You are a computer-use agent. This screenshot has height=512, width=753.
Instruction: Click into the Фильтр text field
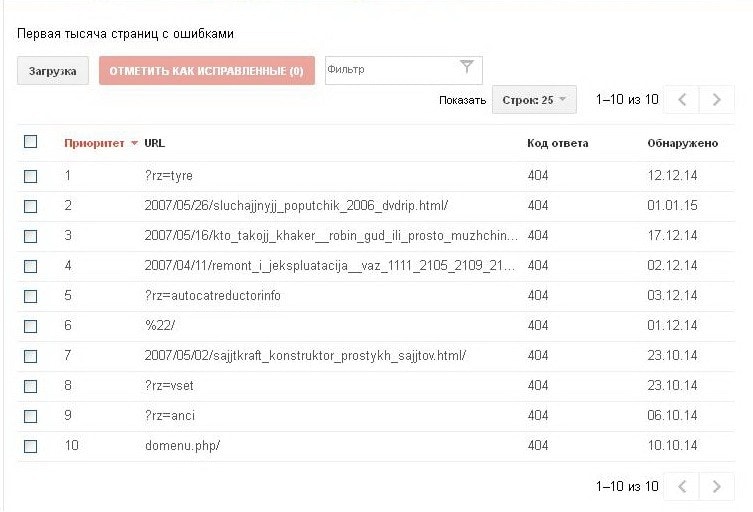pyautogui.click(x=390, y=70)
